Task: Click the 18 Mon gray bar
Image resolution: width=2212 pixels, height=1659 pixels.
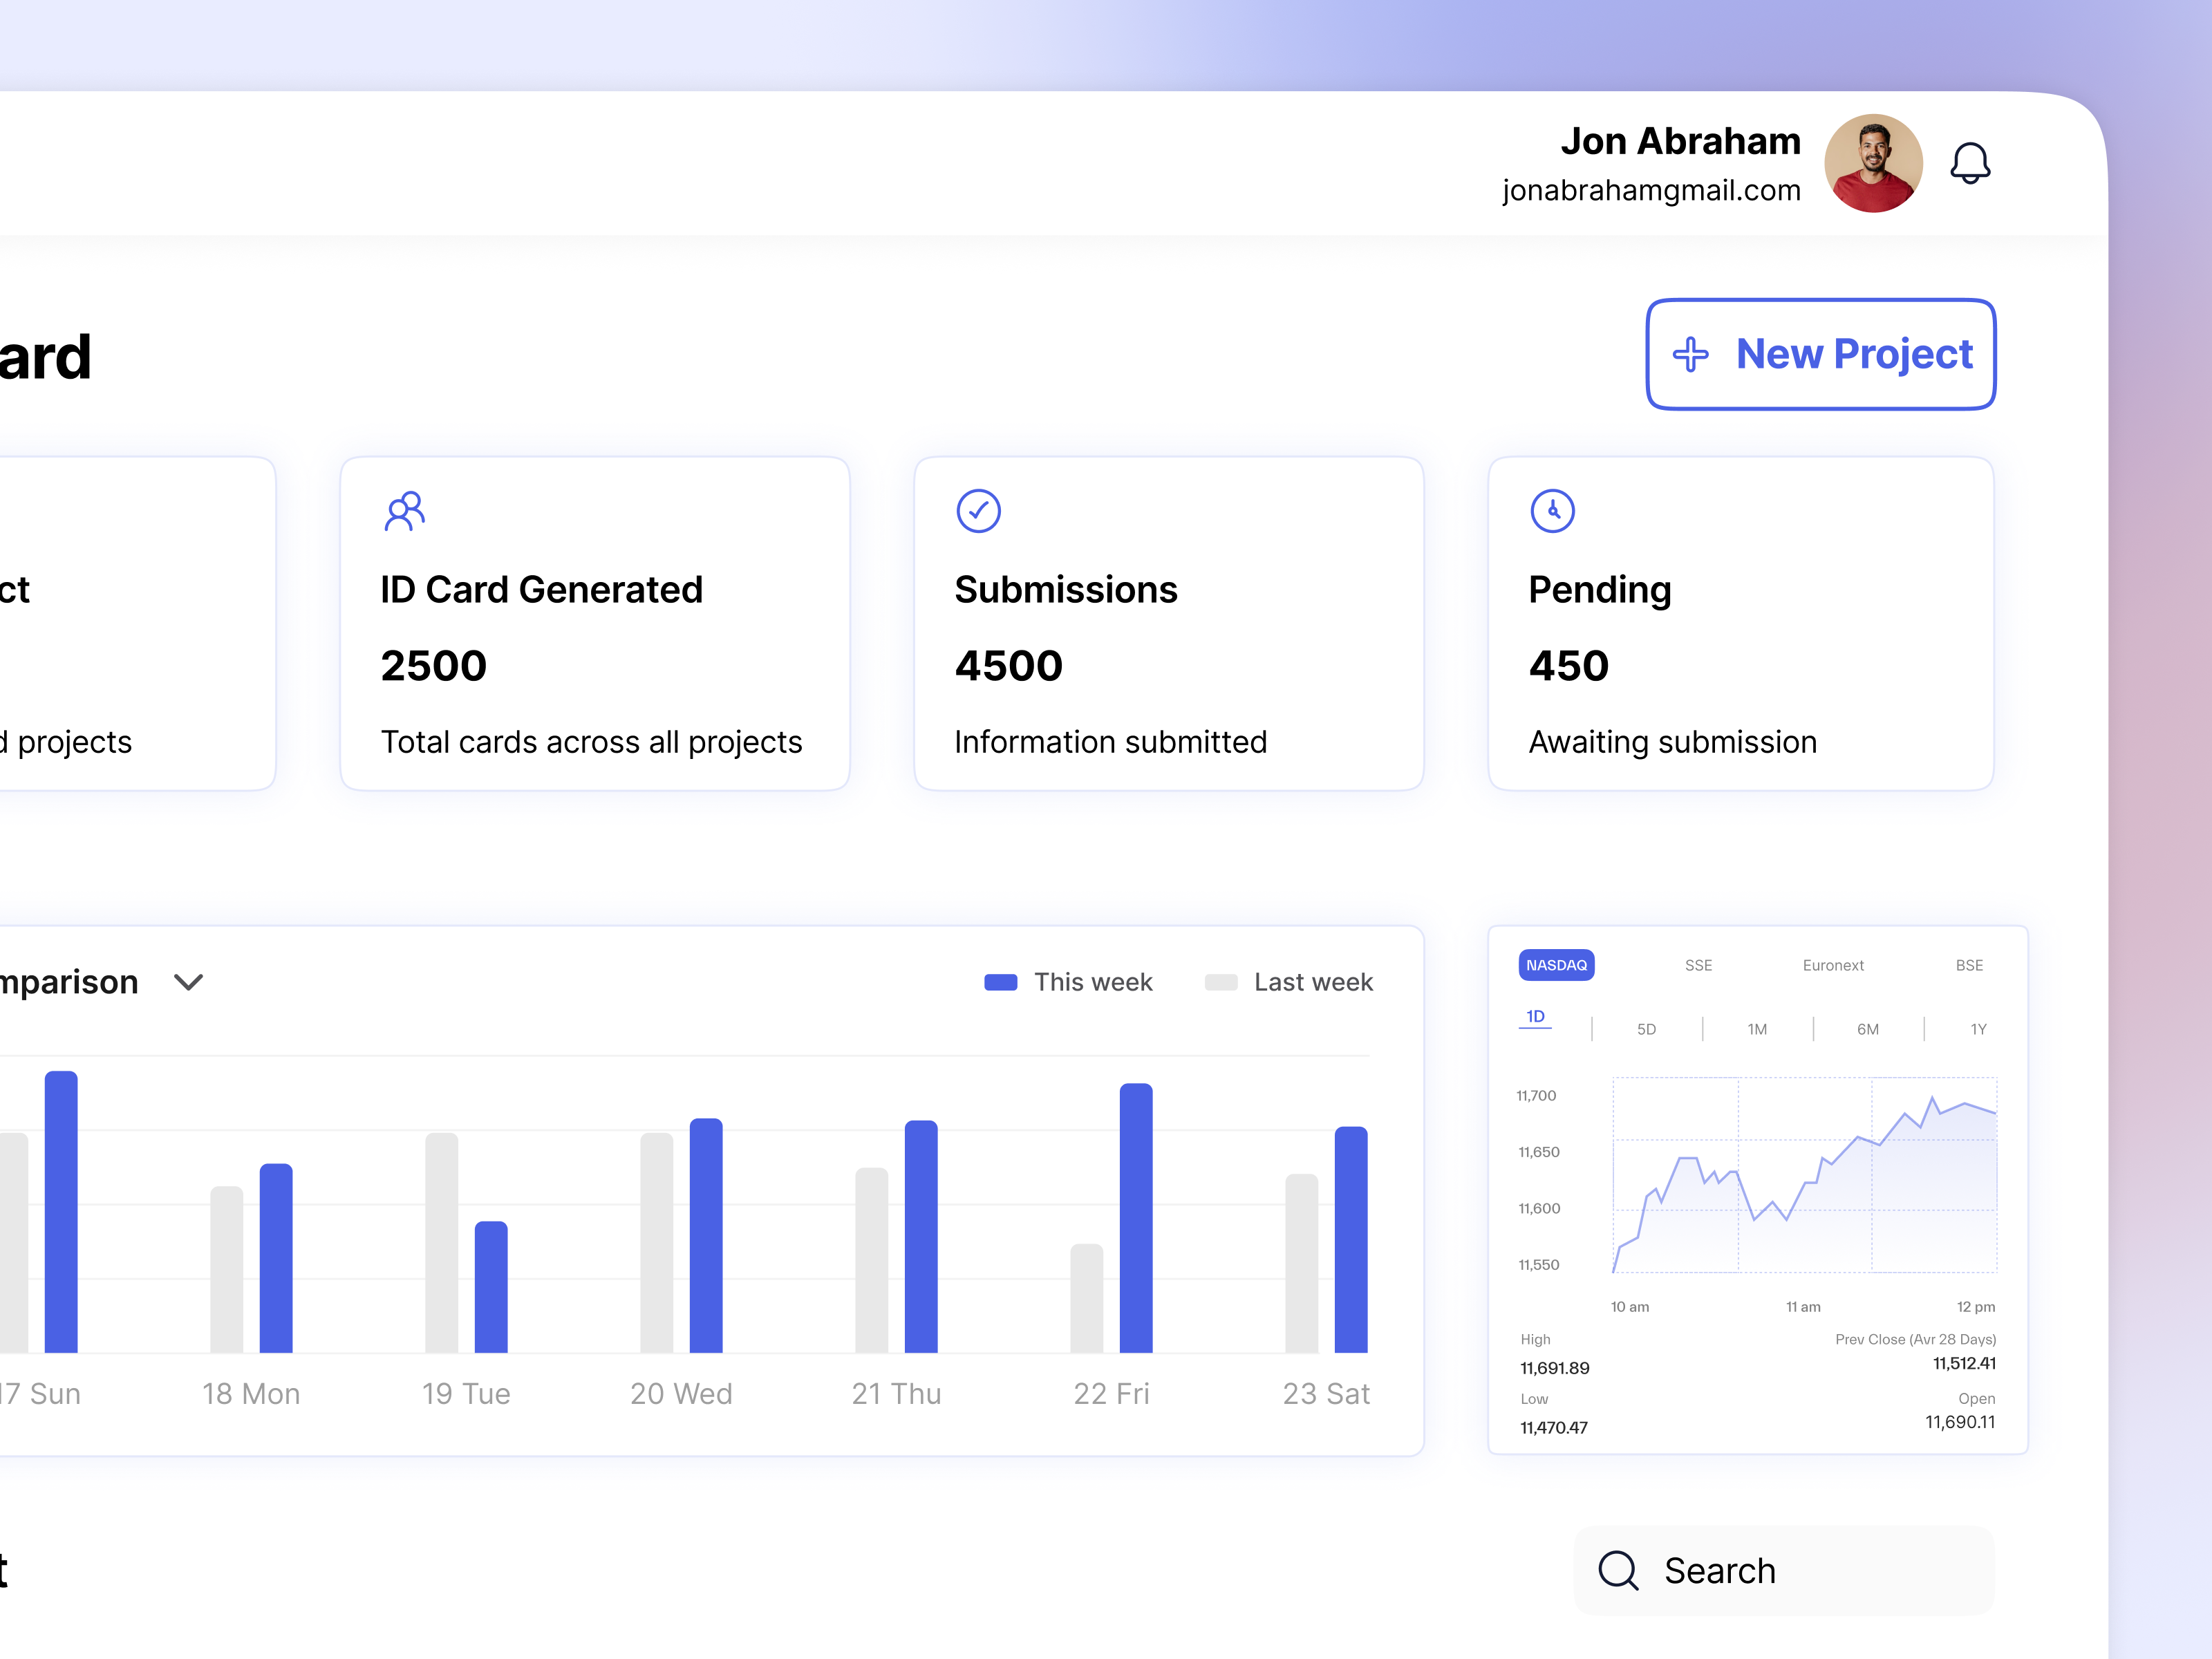Action: [x=227, y=1270]
